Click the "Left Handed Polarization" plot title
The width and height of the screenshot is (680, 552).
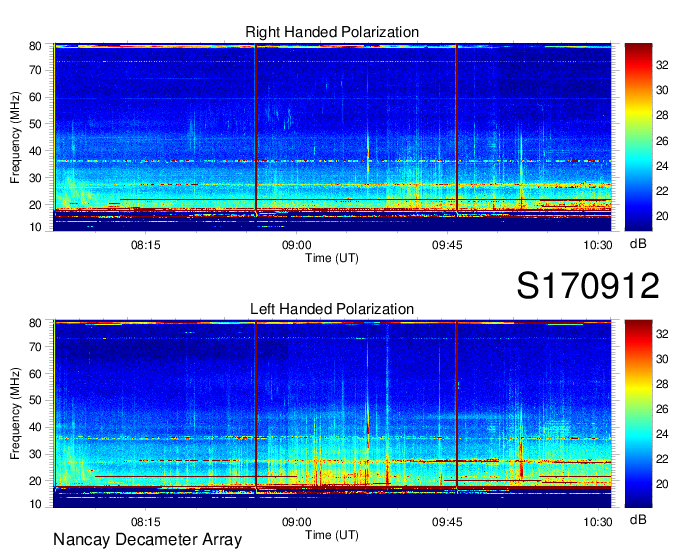click(x=332, y=309)
